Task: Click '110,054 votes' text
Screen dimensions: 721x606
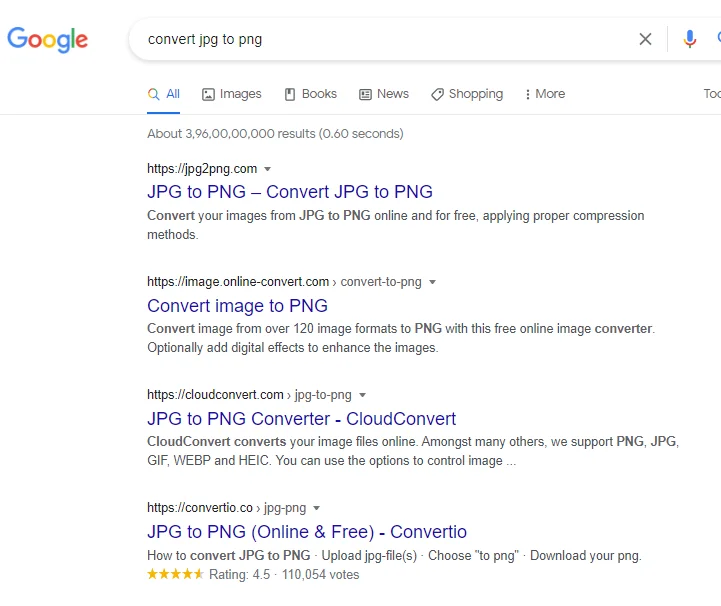Action: (x=320, y=575)
